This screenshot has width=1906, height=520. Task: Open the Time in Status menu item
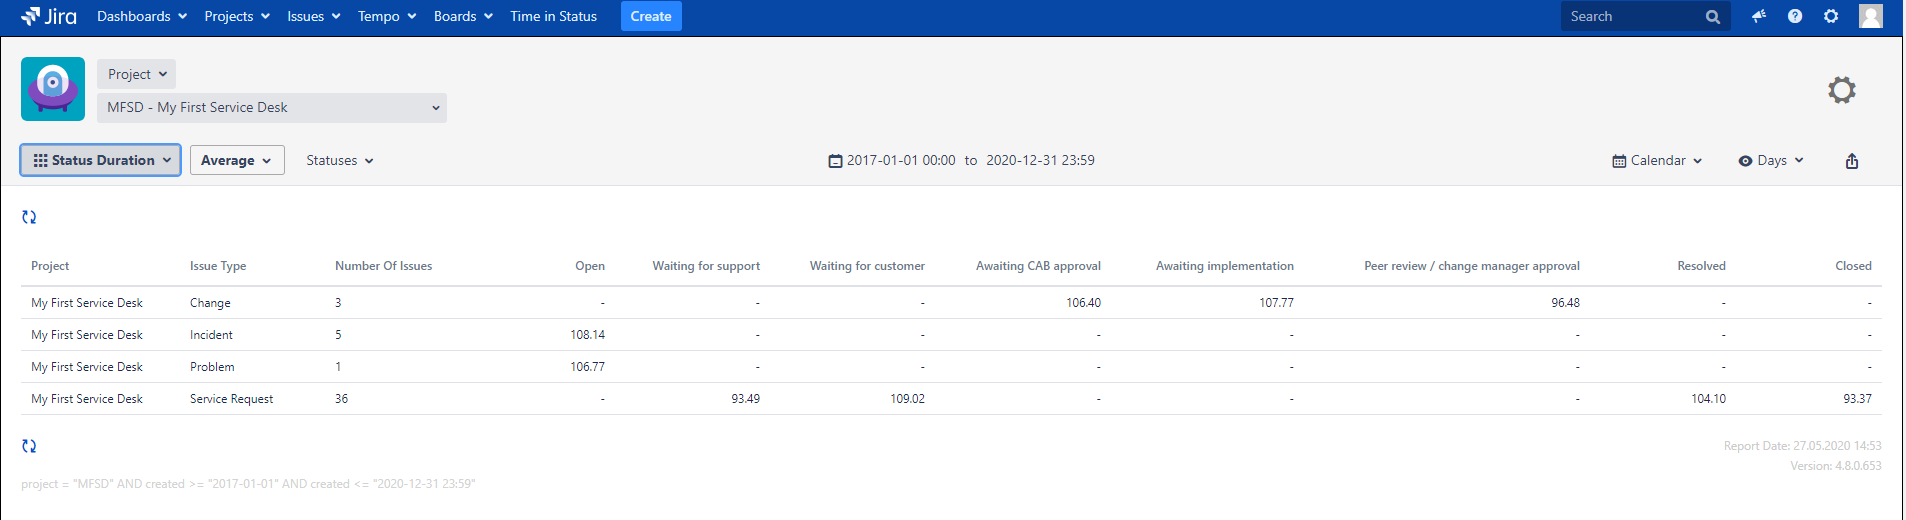[553, 16]
